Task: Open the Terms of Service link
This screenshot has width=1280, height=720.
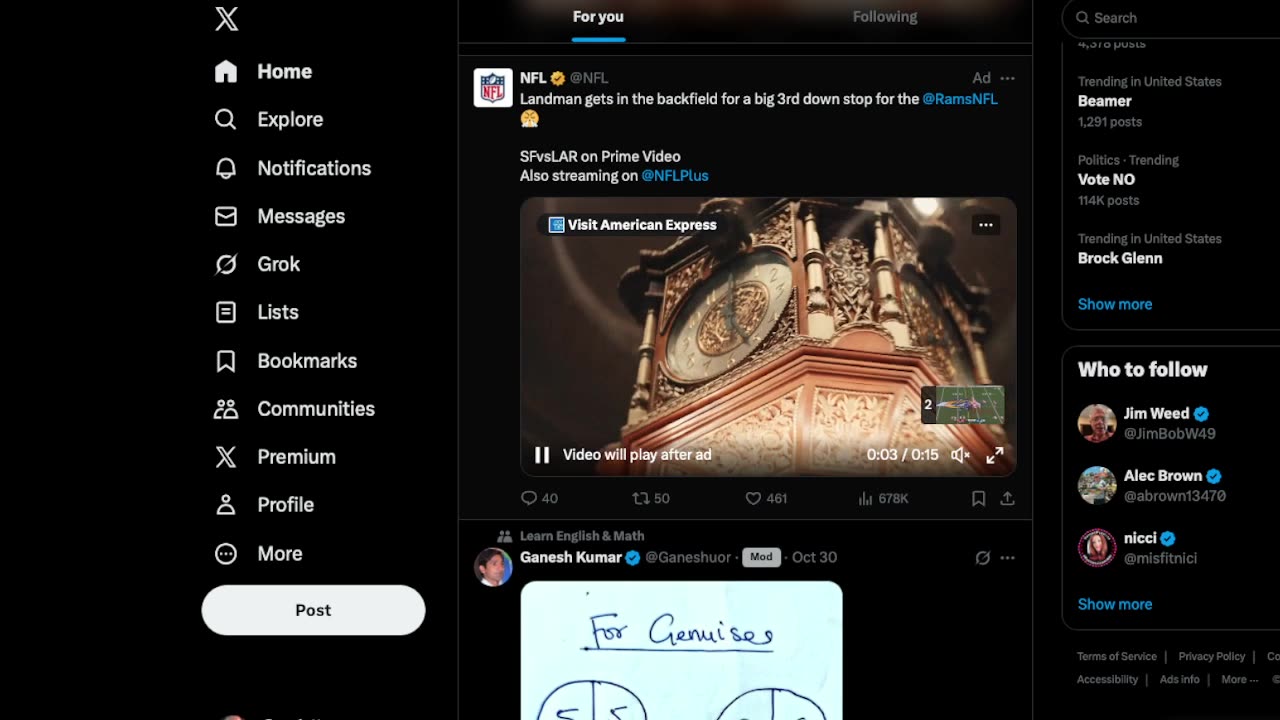Action: [x=1117, y=657]
